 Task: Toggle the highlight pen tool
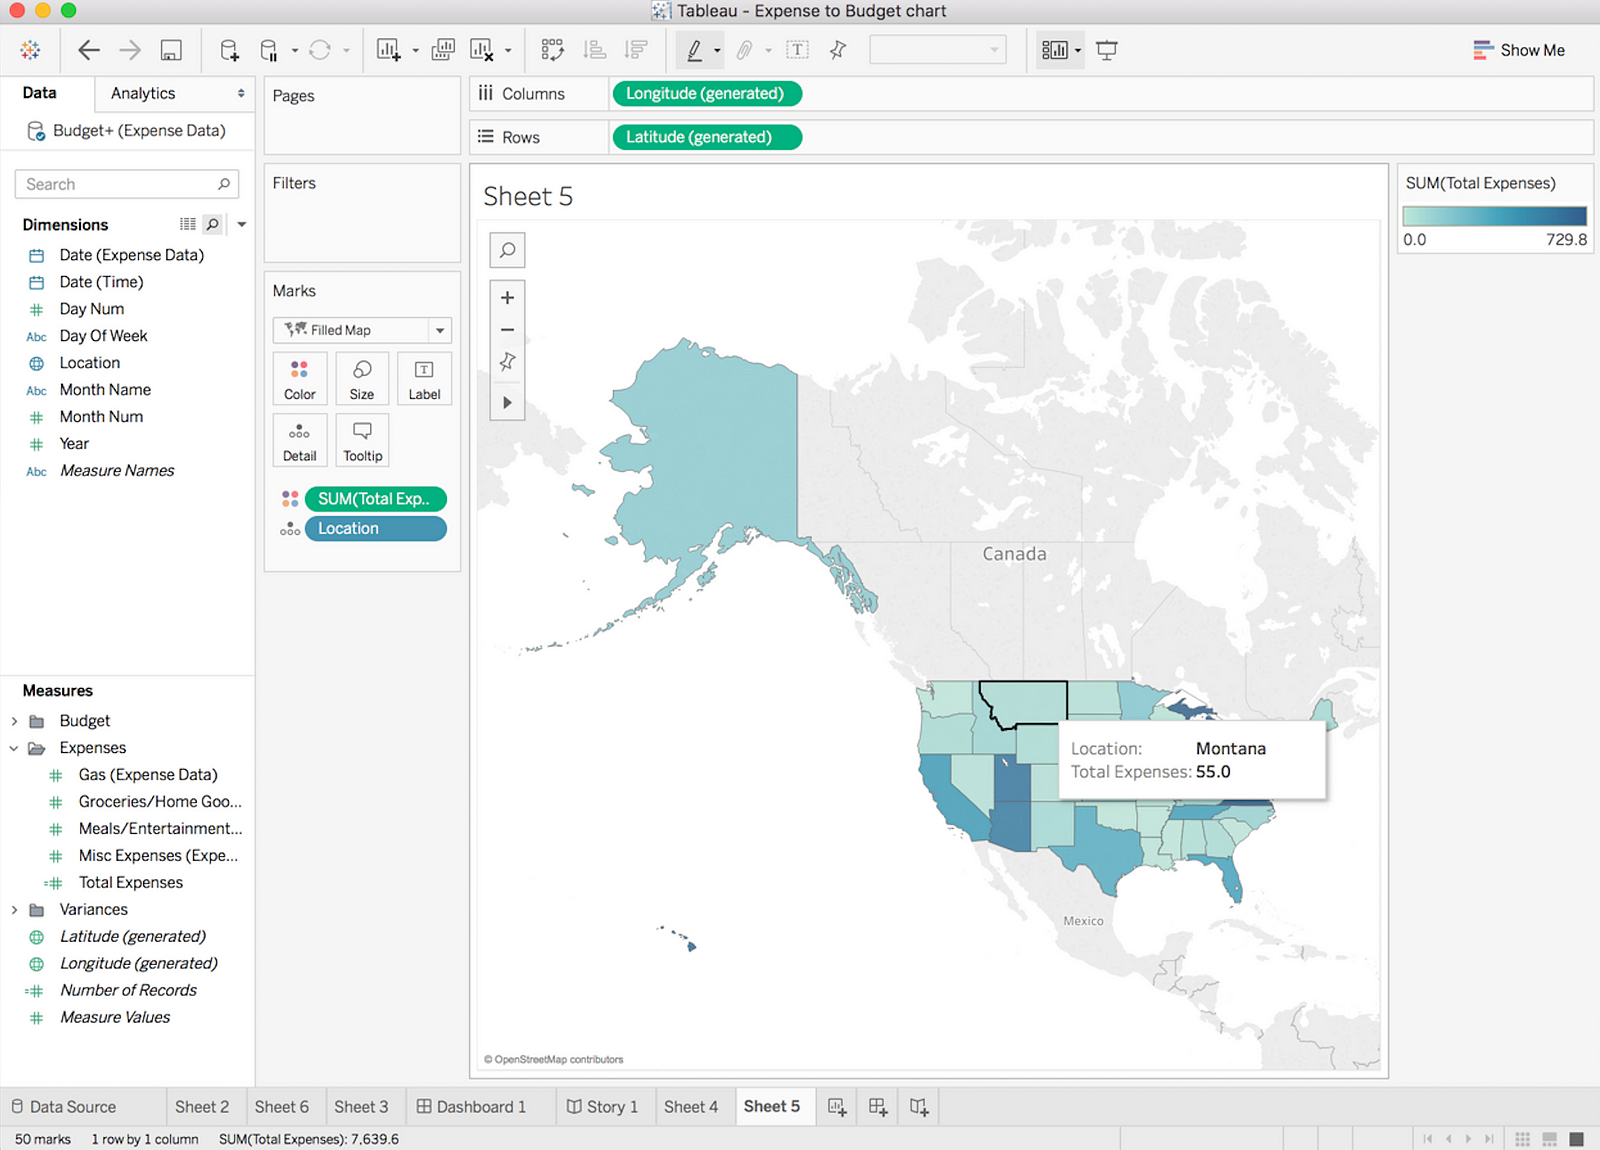tap(695, 50)
